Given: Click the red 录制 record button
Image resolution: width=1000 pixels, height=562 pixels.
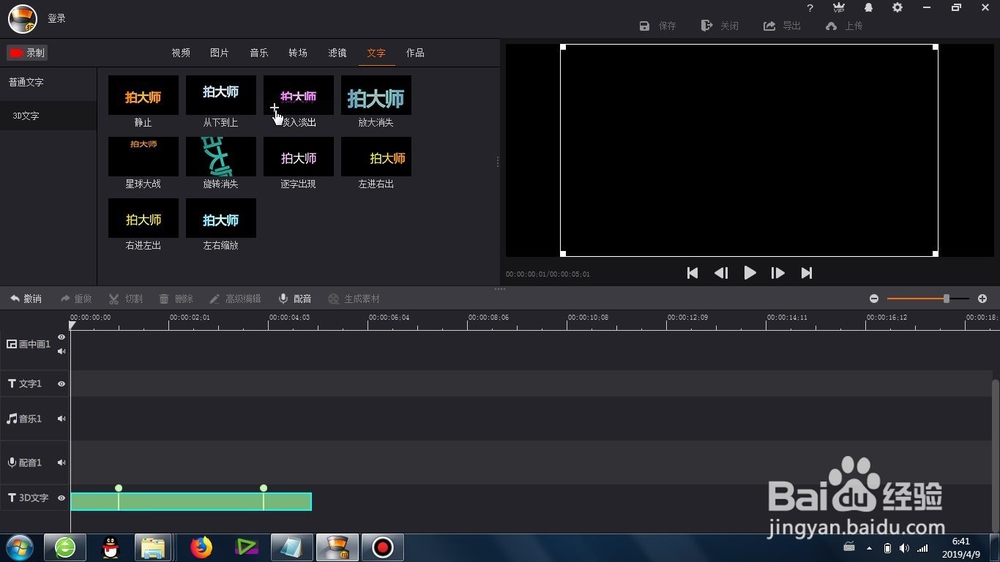Looking at the screenshot, I should pos(27,53).
